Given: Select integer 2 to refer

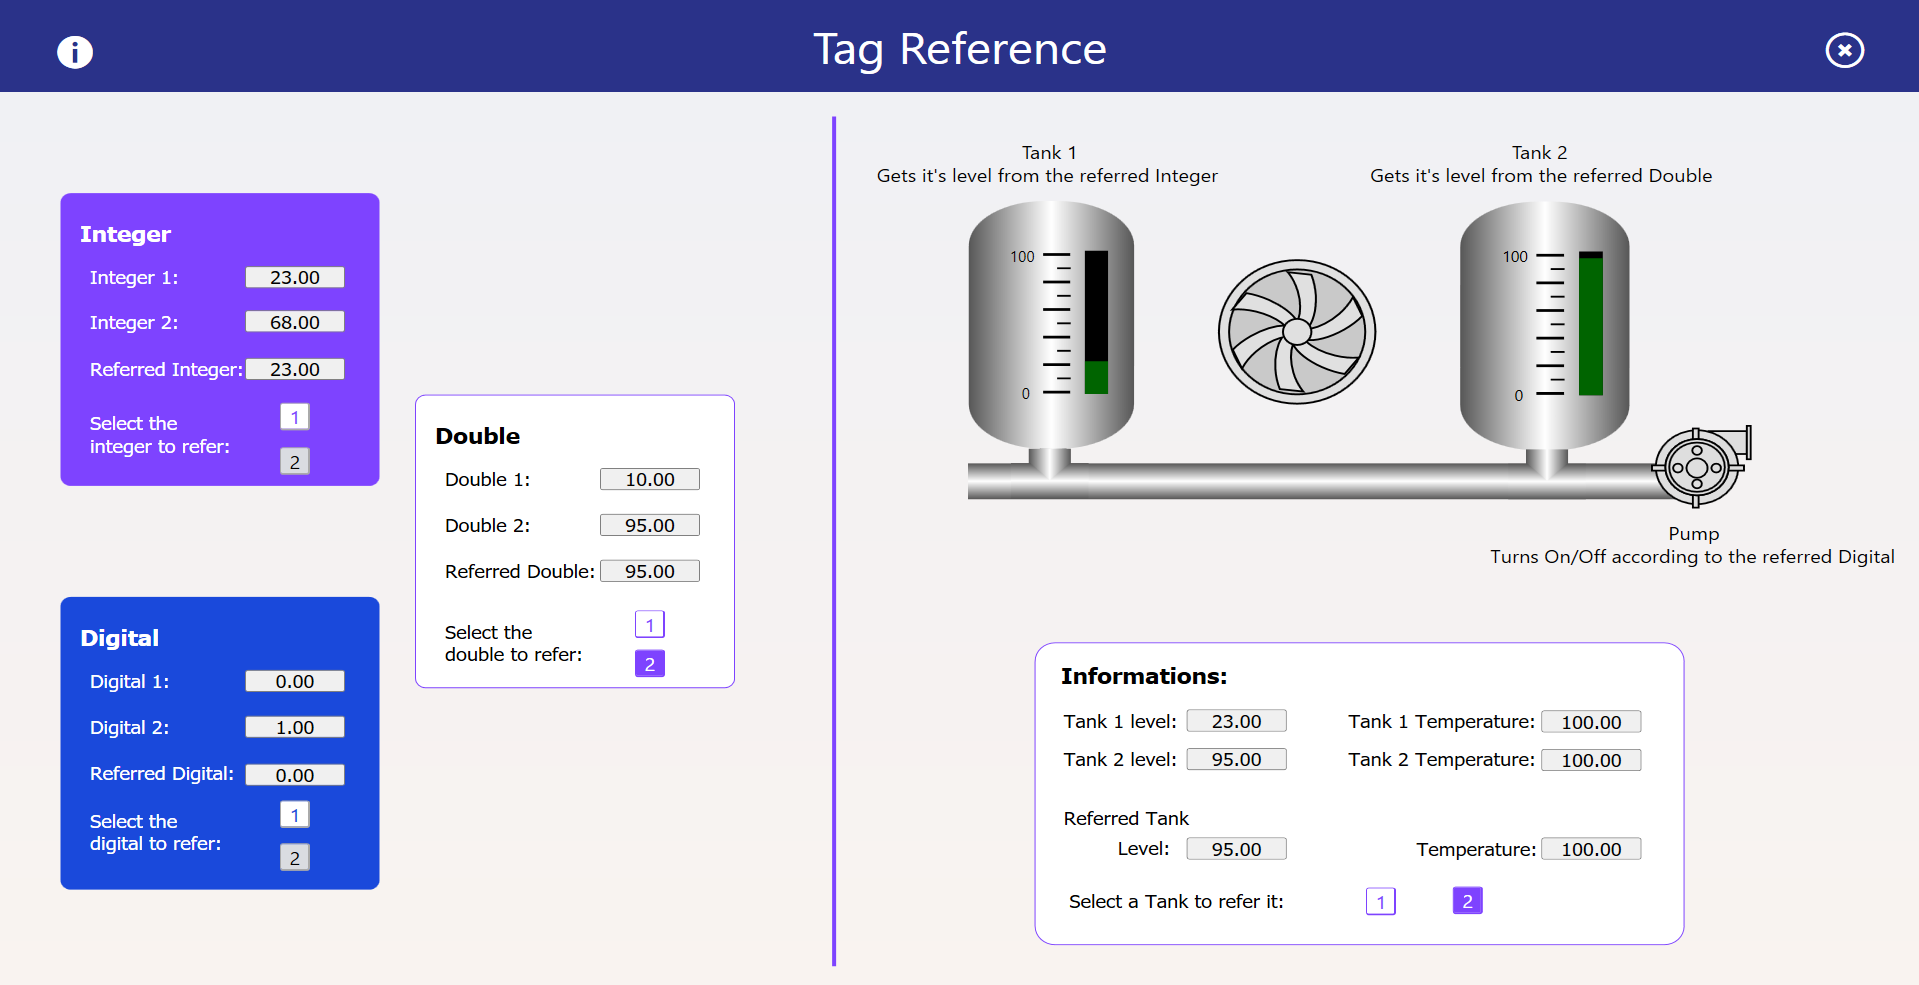Looking at the screenshot, I should tap(294, 462).
